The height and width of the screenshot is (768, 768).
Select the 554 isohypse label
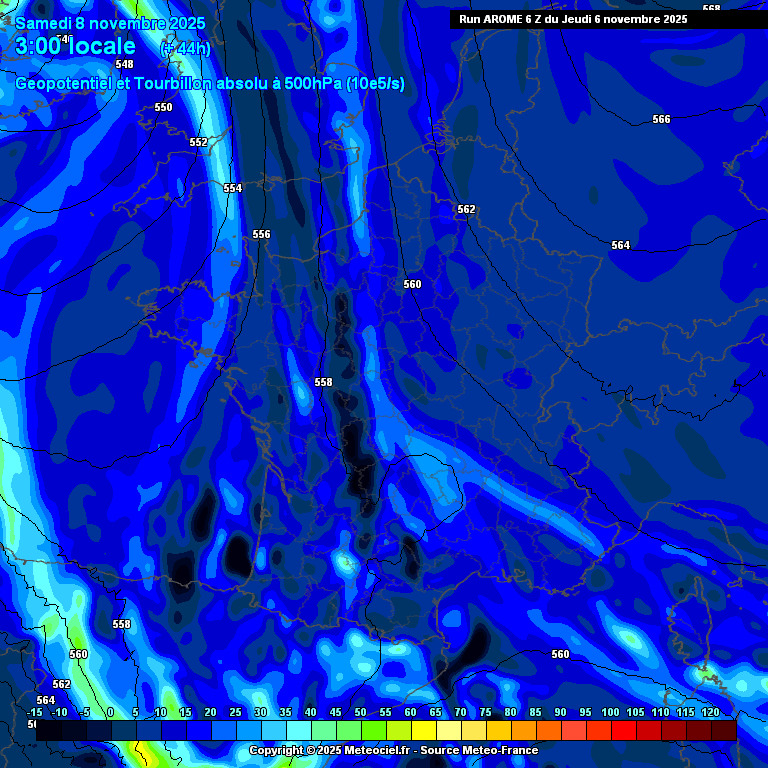point(232,188)
